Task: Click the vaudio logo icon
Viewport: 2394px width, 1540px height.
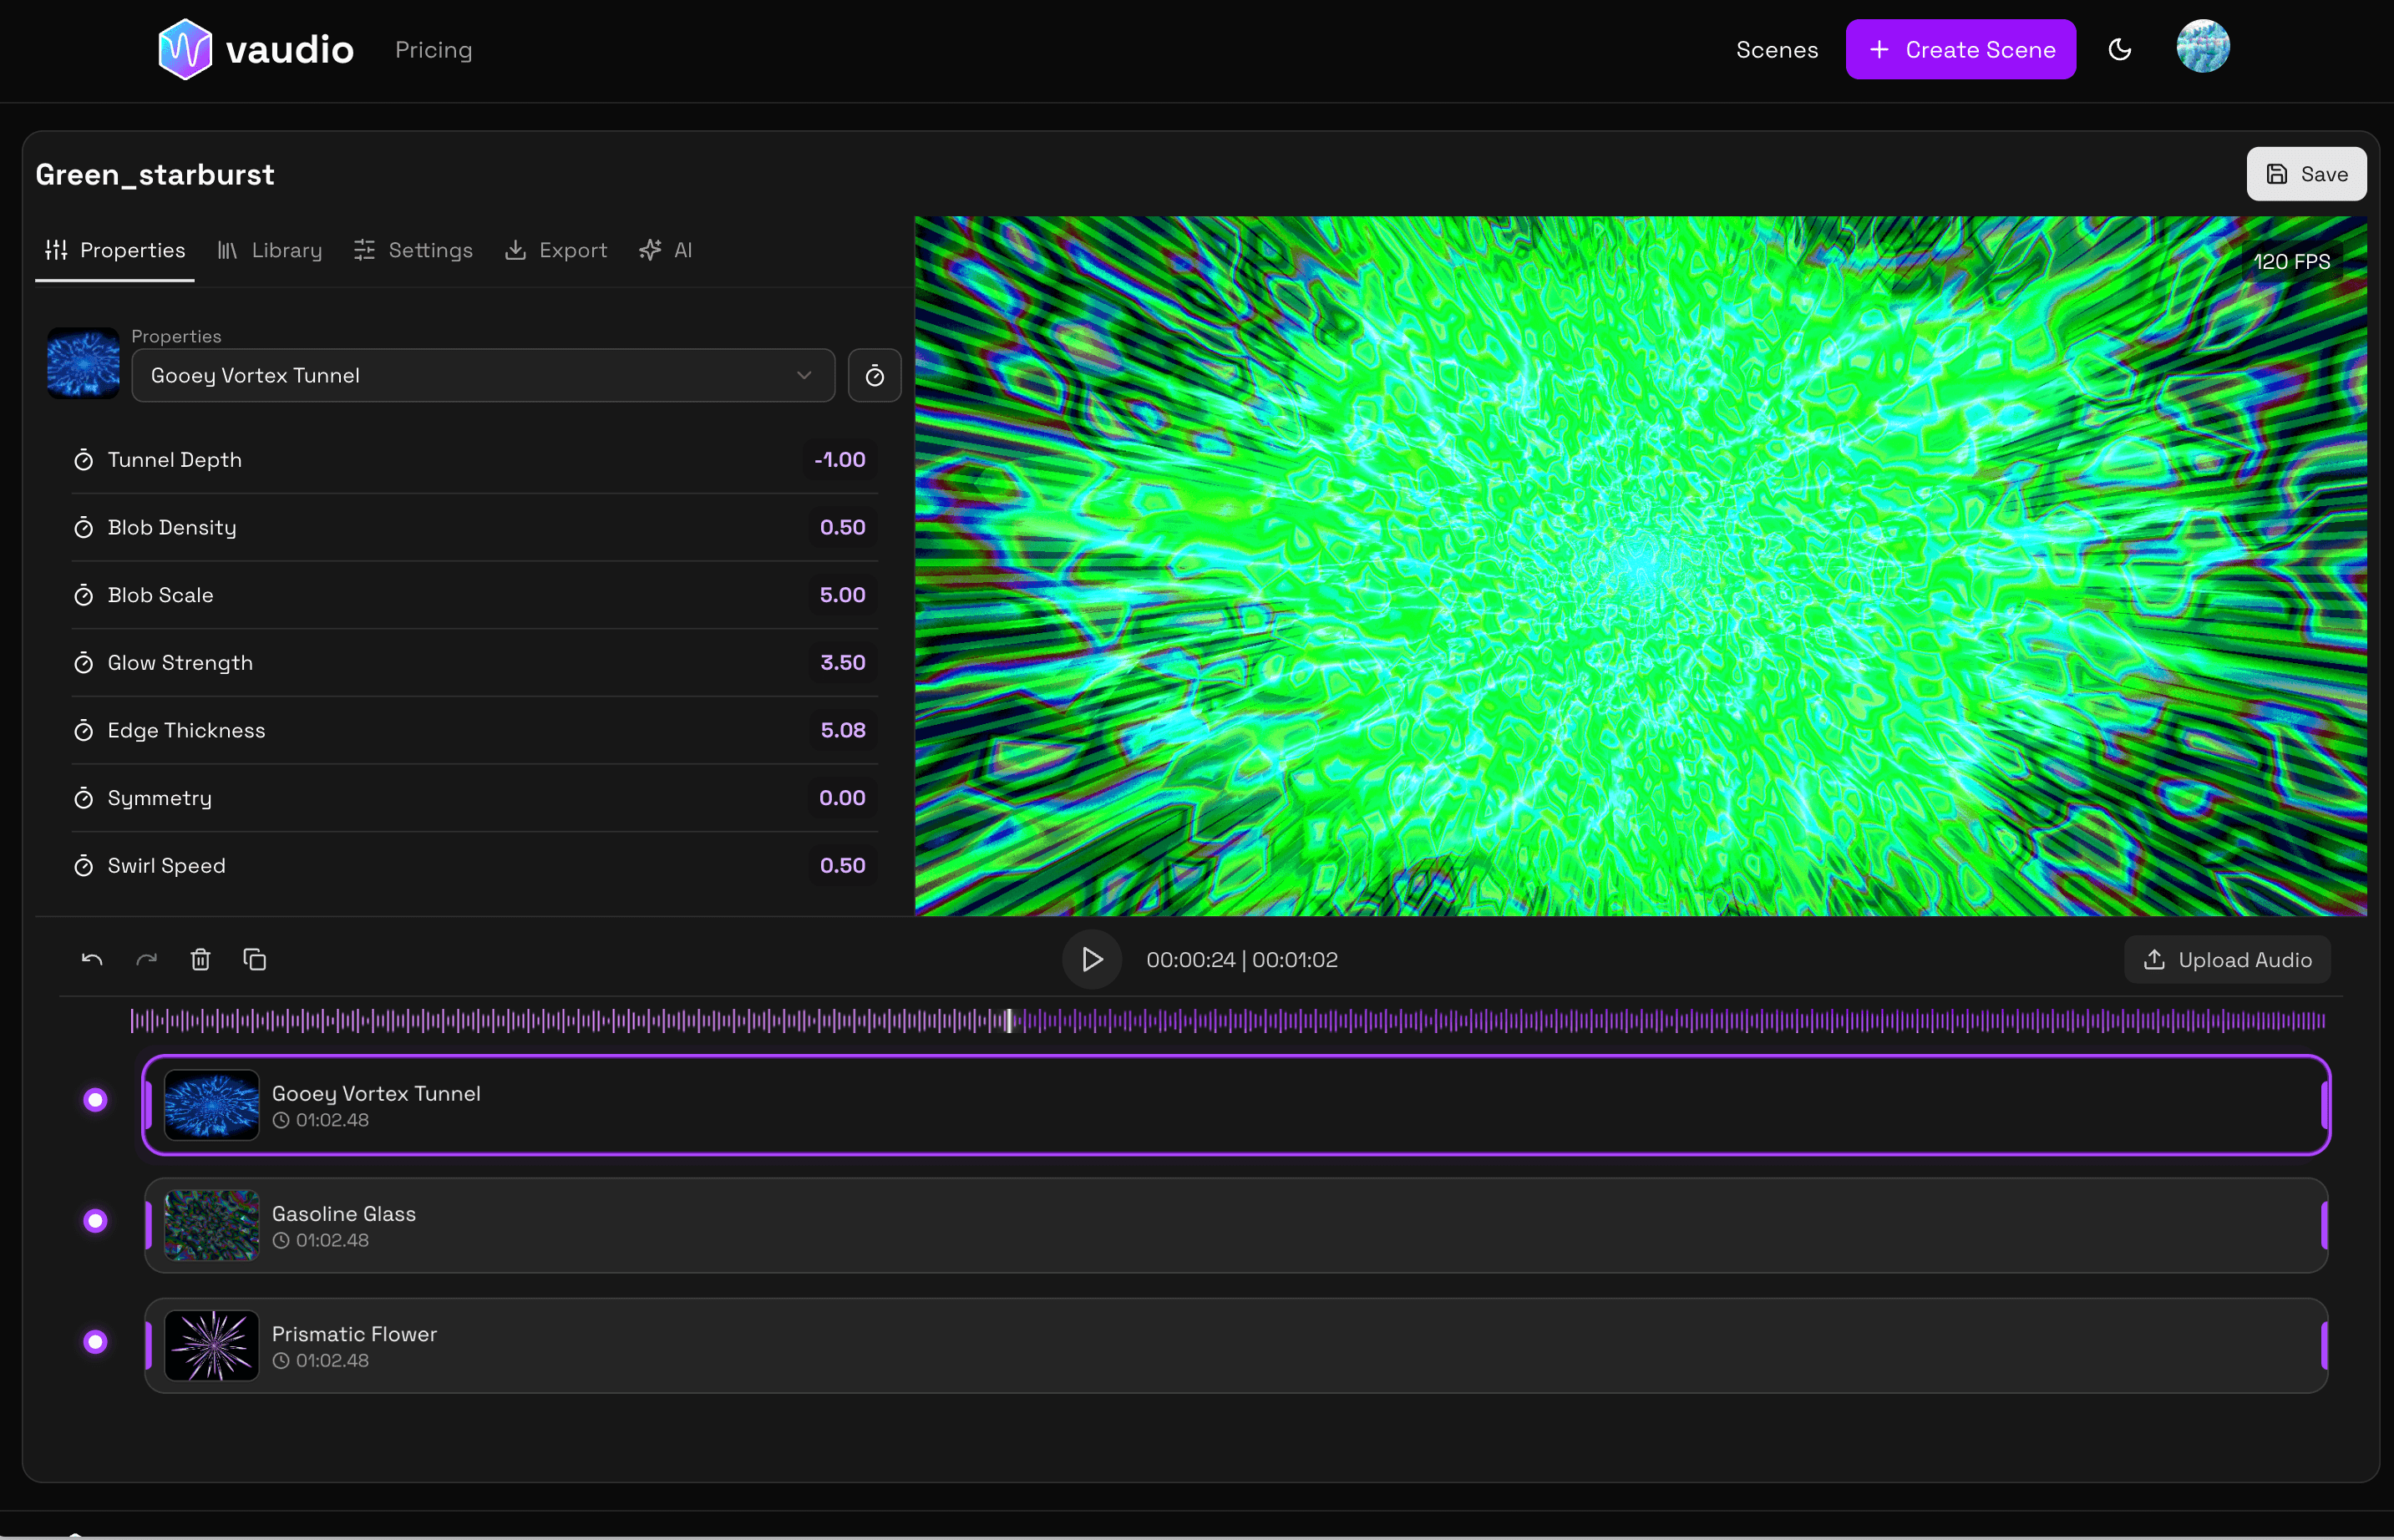Action: [x=185, y=49]
